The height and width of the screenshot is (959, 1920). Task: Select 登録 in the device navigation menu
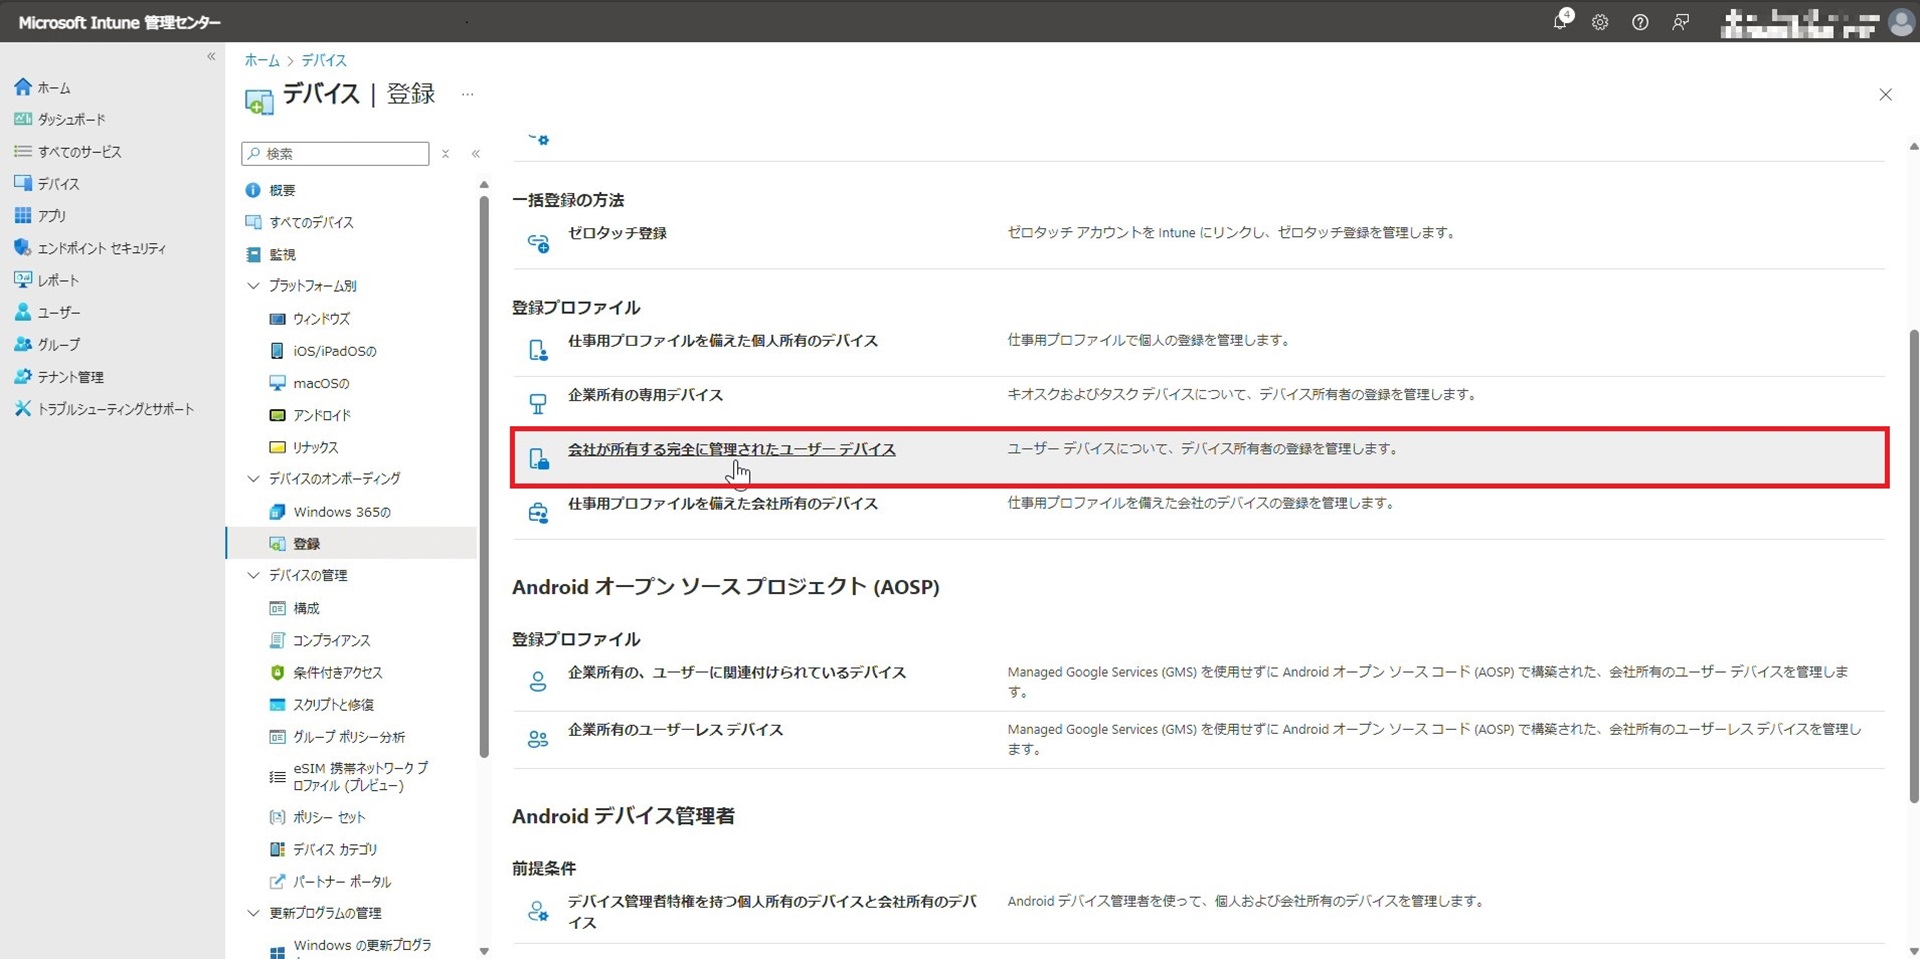tap(307, 543)
